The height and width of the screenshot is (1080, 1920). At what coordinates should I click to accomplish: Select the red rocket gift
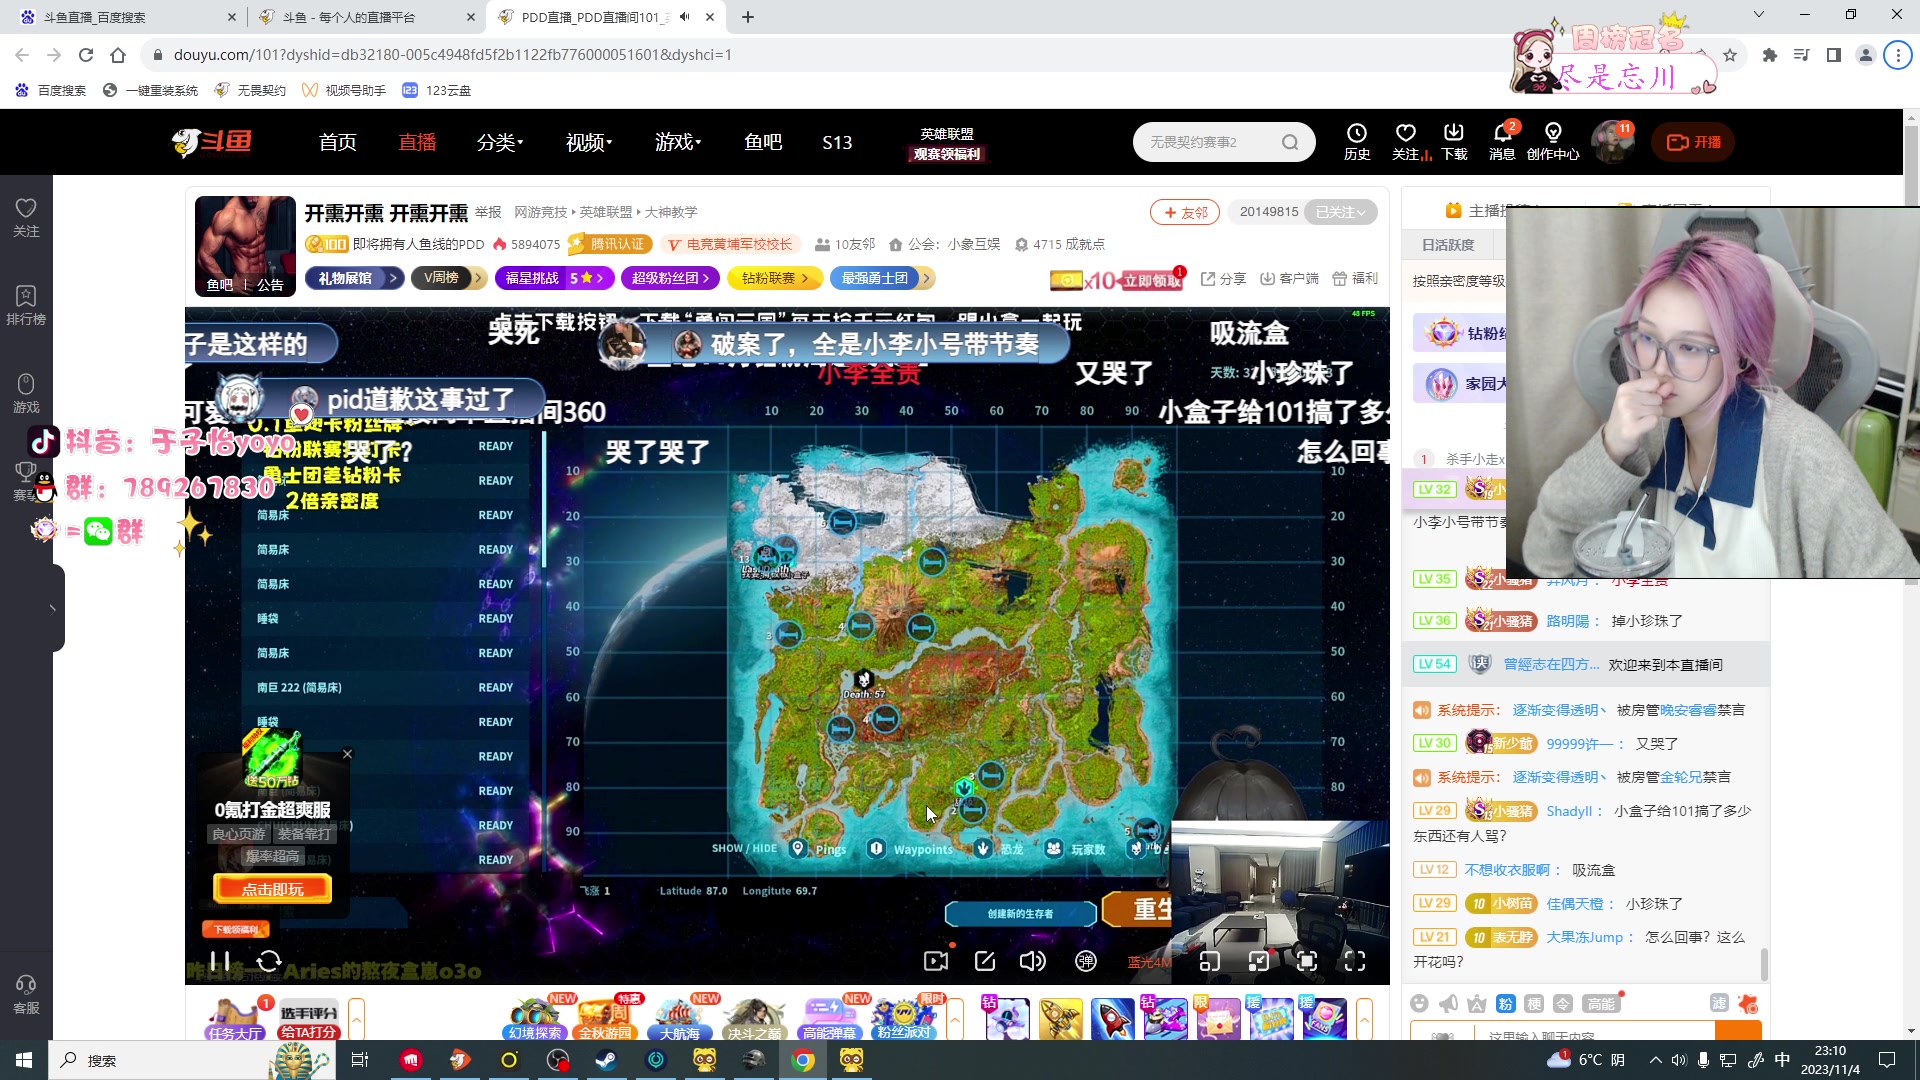[1112, 1019]
